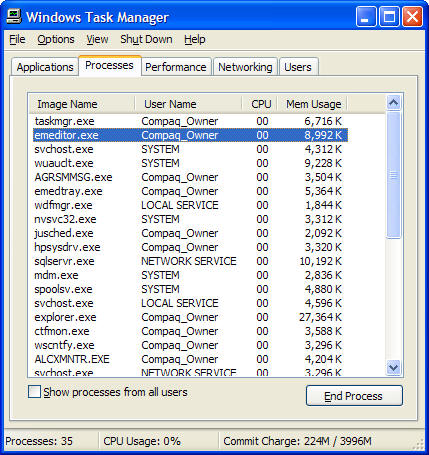
Task: Click the End Process button
Action: [354, 396]
